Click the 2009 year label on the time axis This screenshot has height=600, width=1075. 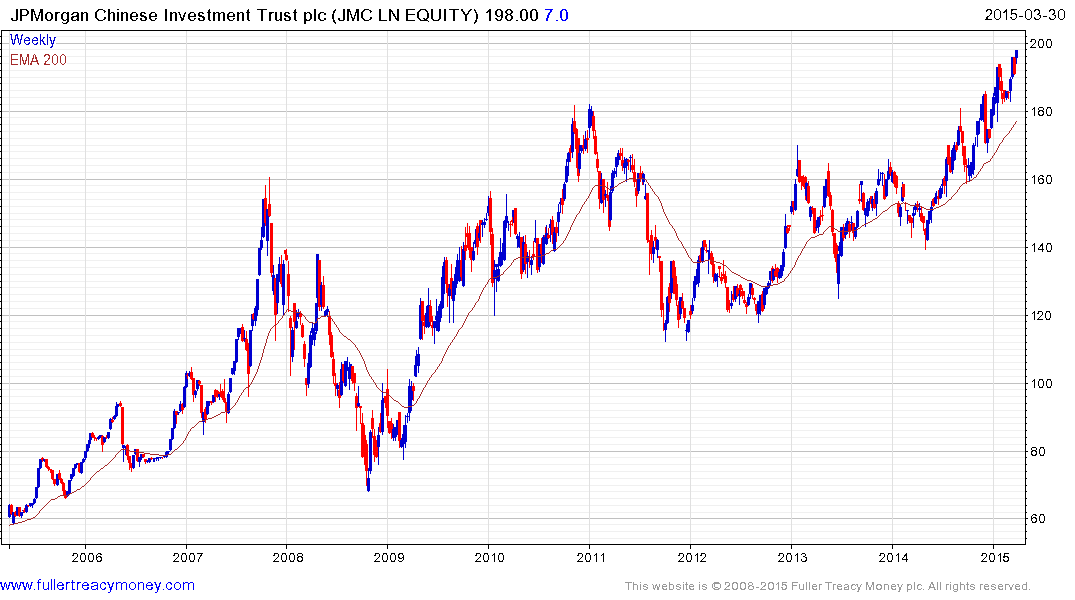pos(389,557)
